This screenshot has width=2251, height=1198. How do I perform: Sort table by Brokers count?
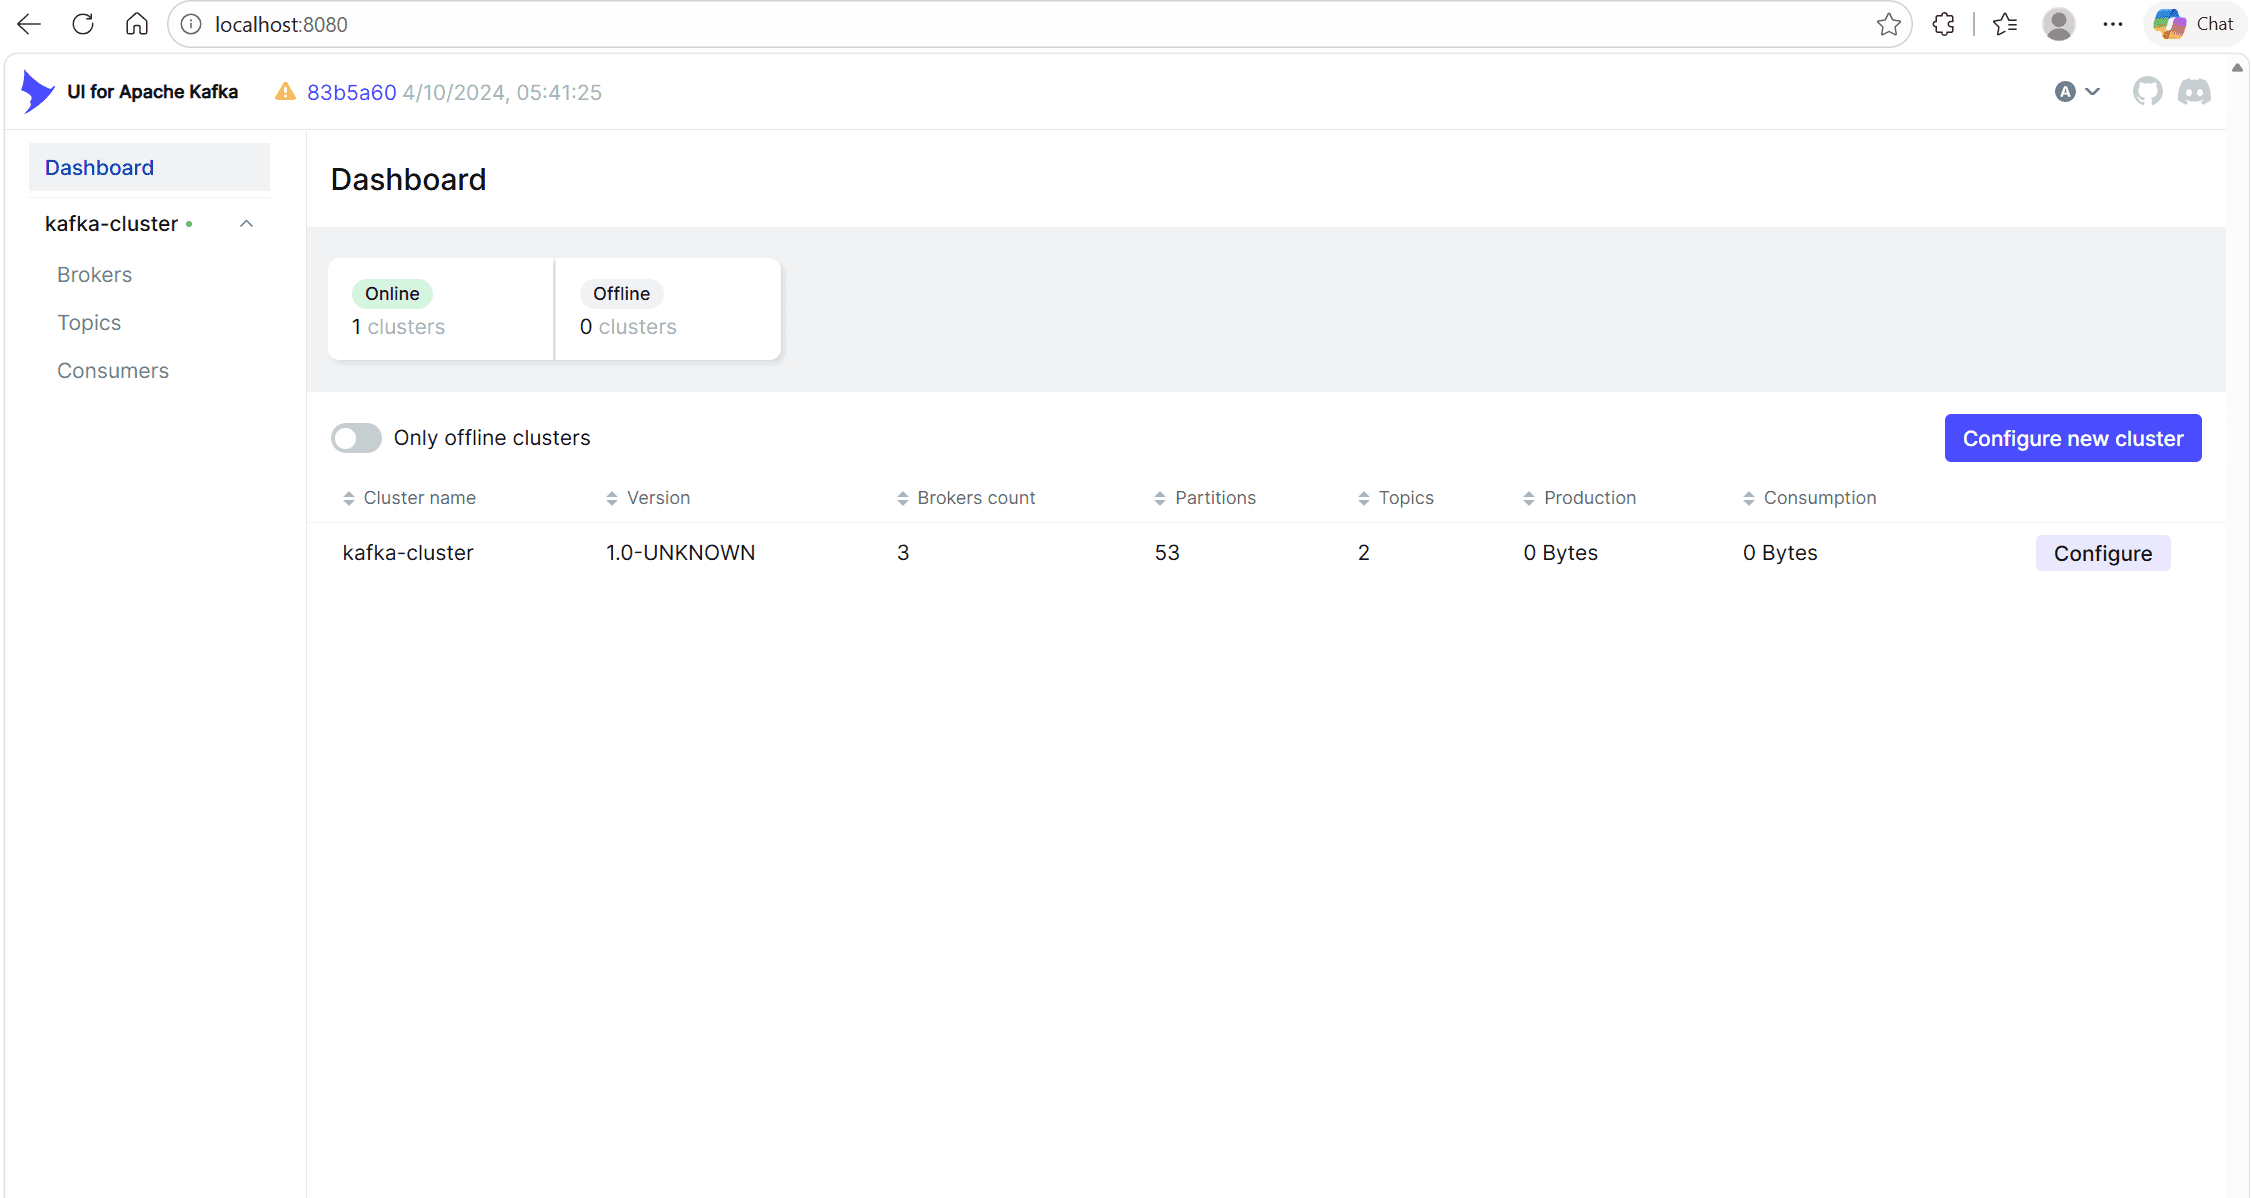pyautogui.click(x=966, y=498)
